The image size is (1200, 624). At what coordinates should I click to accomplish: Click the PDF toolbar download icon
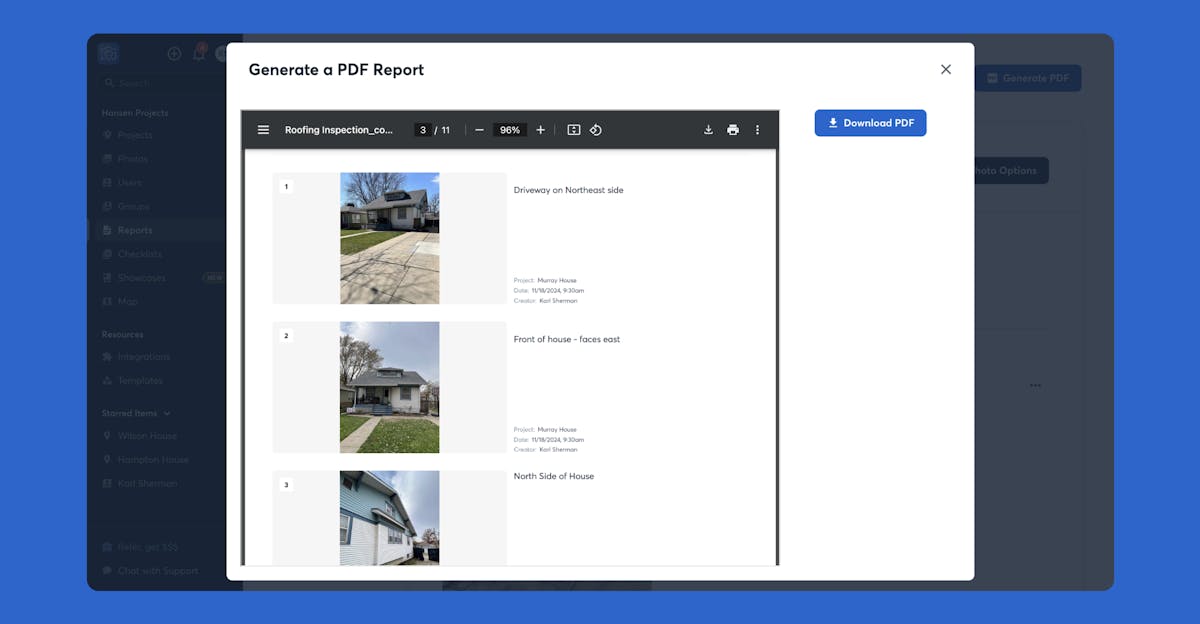pos(708,130)
